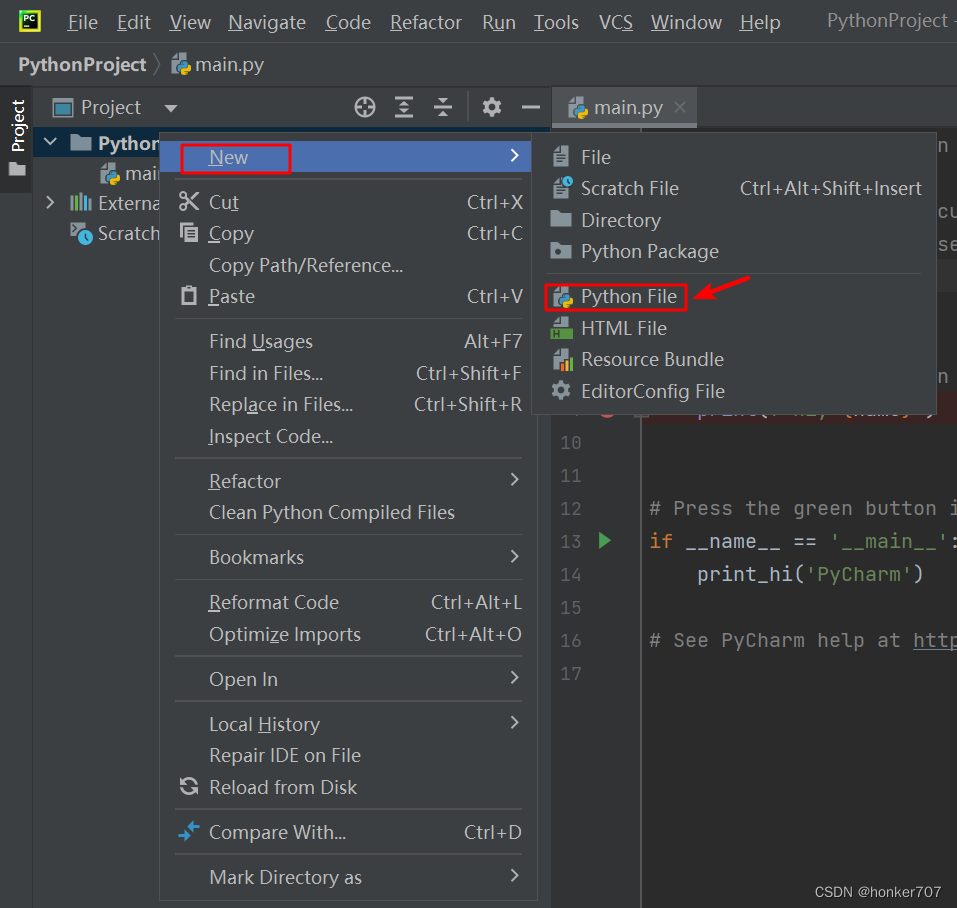The height and width of the screenshot is (908, 957).
Task: Click the HTML File icon
Action: click(x=562, y=328)
